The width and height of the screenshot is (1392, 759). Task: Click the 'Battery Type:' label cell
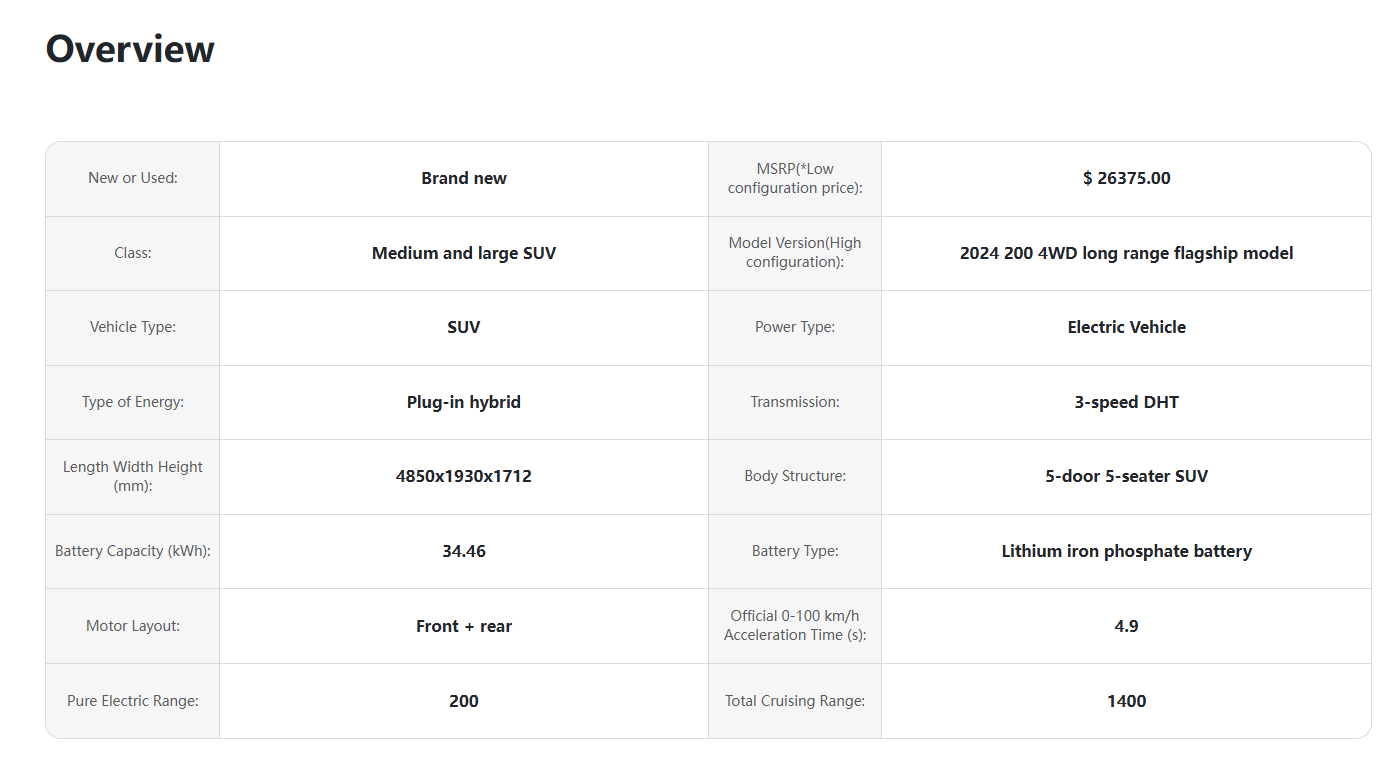795,551
